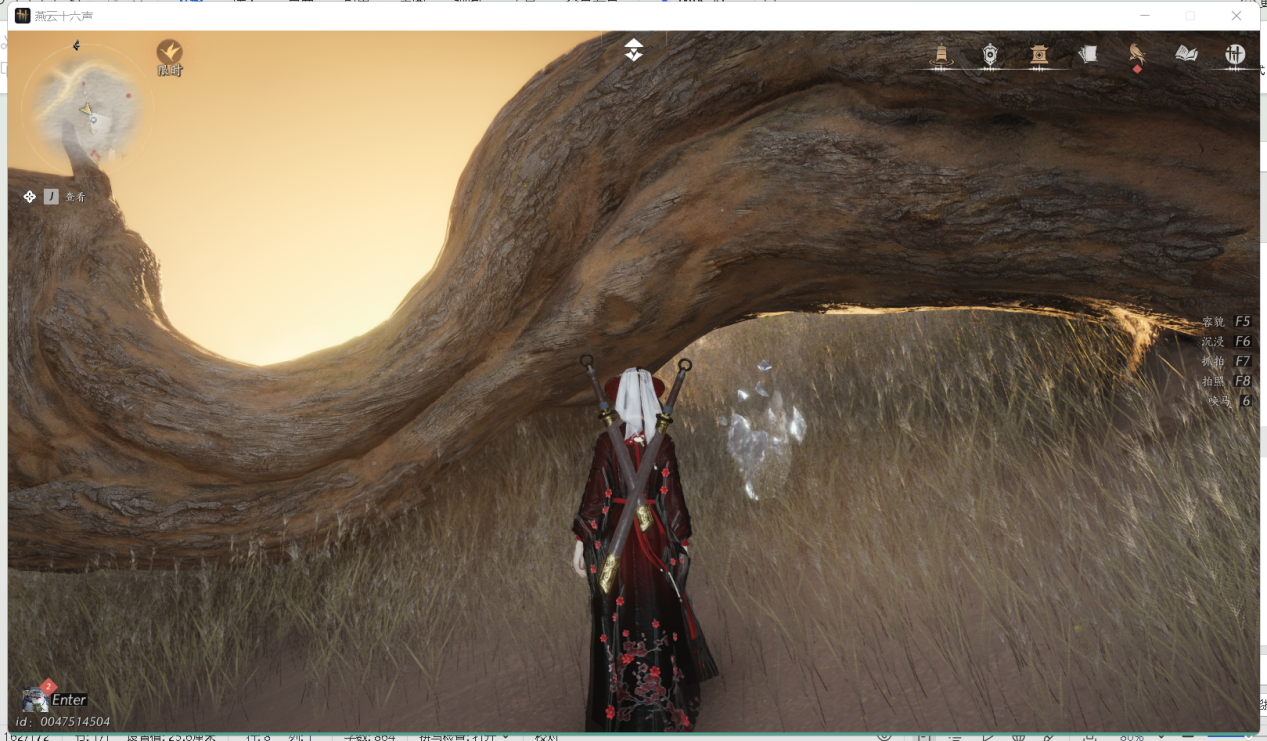Open the shrine pavilion icon
The image size is (1267, 741).
[1039, 55]
